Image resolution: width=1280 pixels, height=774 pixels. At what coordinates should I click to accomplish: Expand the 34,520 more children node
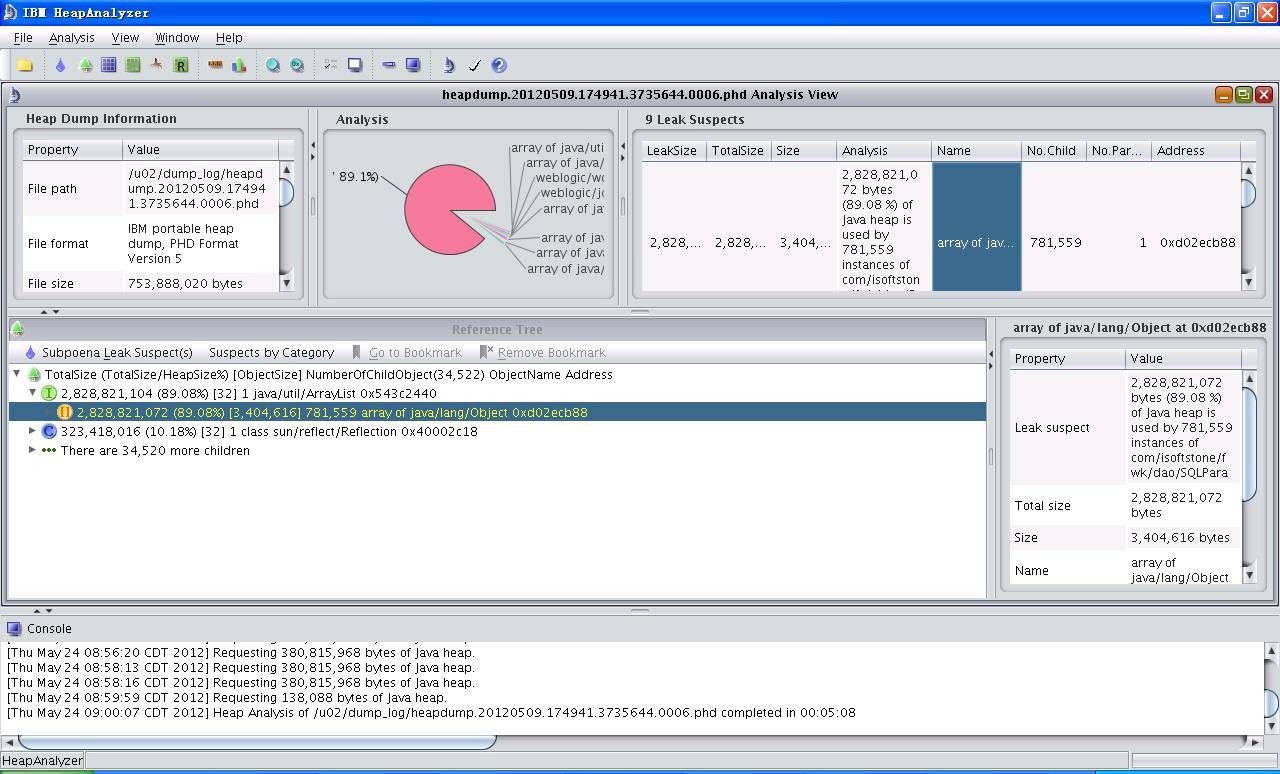33,450
